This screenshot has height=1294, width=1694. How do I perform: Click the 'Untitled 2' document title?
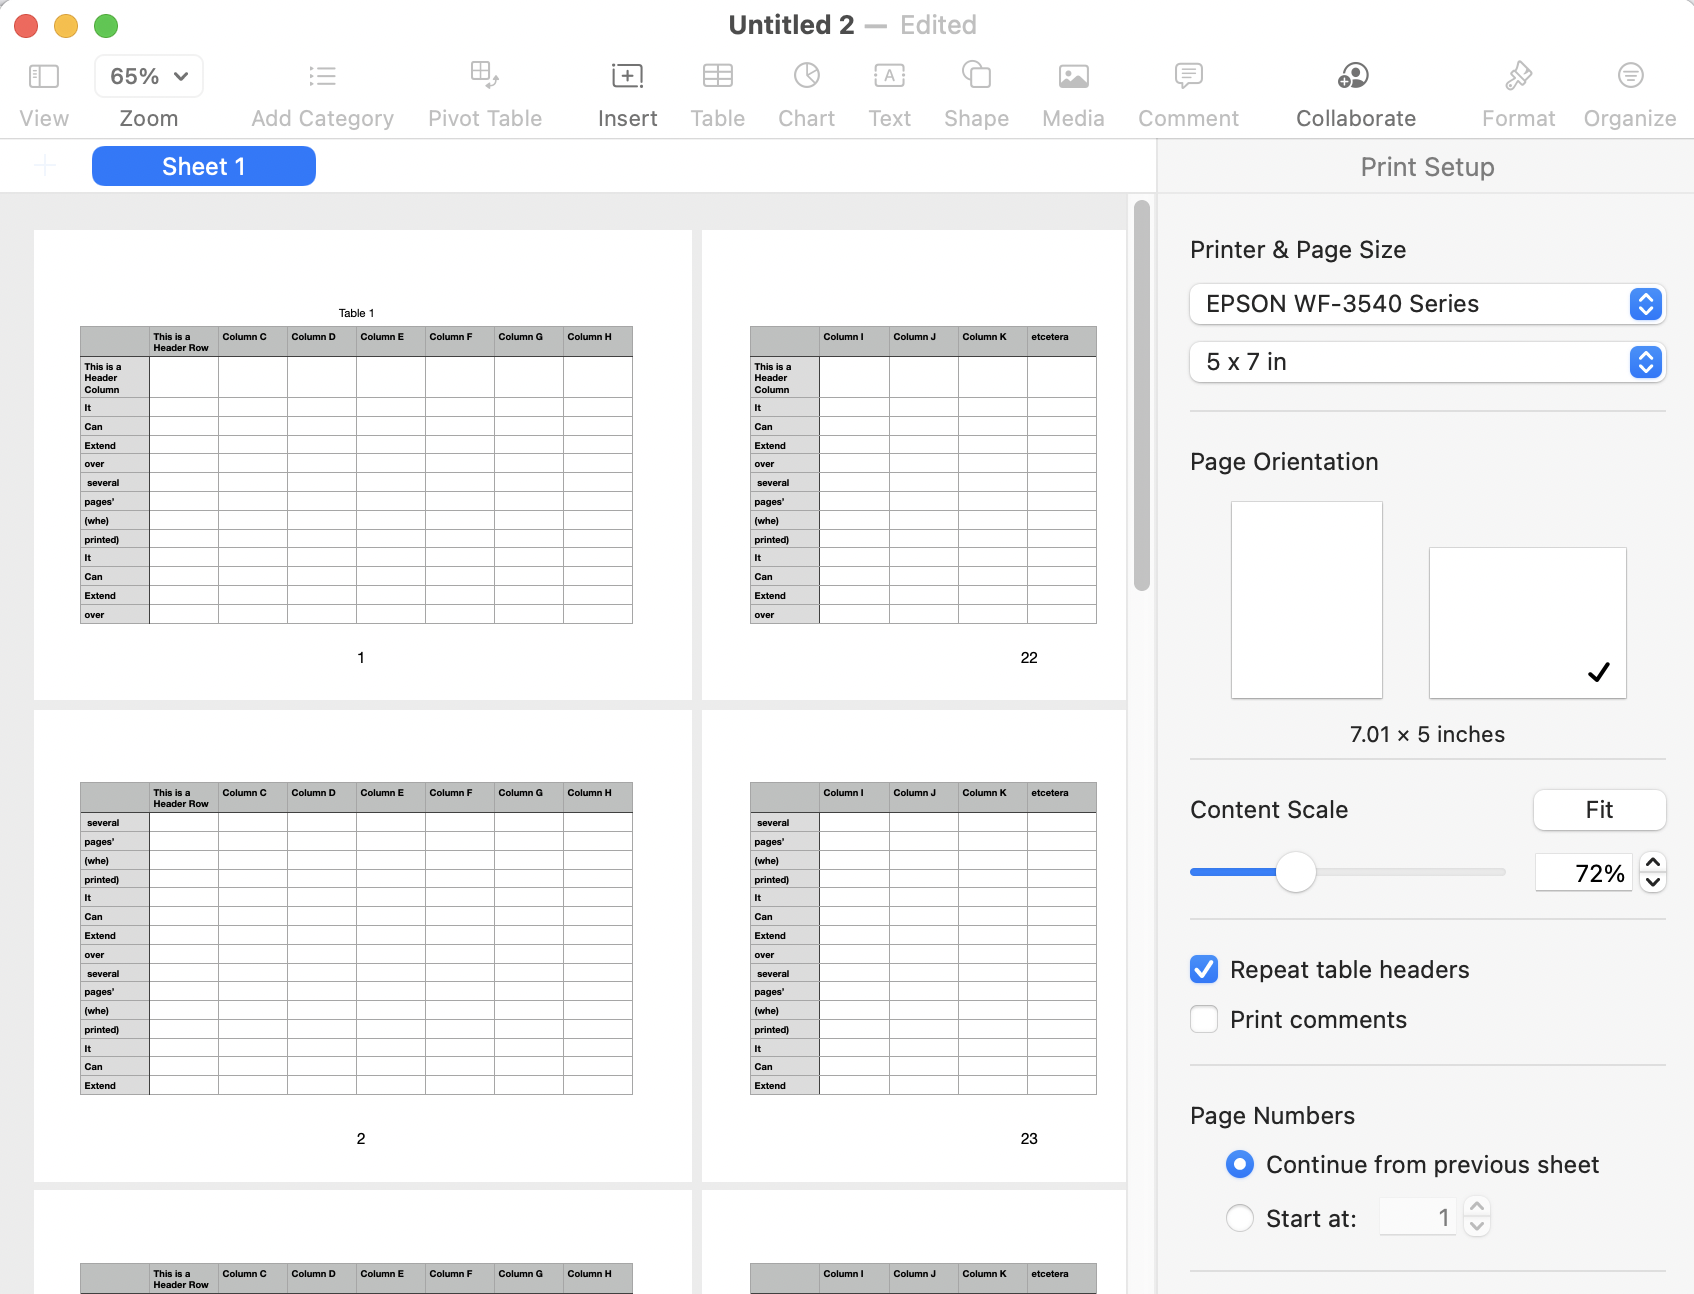click(x=791, y=25)
